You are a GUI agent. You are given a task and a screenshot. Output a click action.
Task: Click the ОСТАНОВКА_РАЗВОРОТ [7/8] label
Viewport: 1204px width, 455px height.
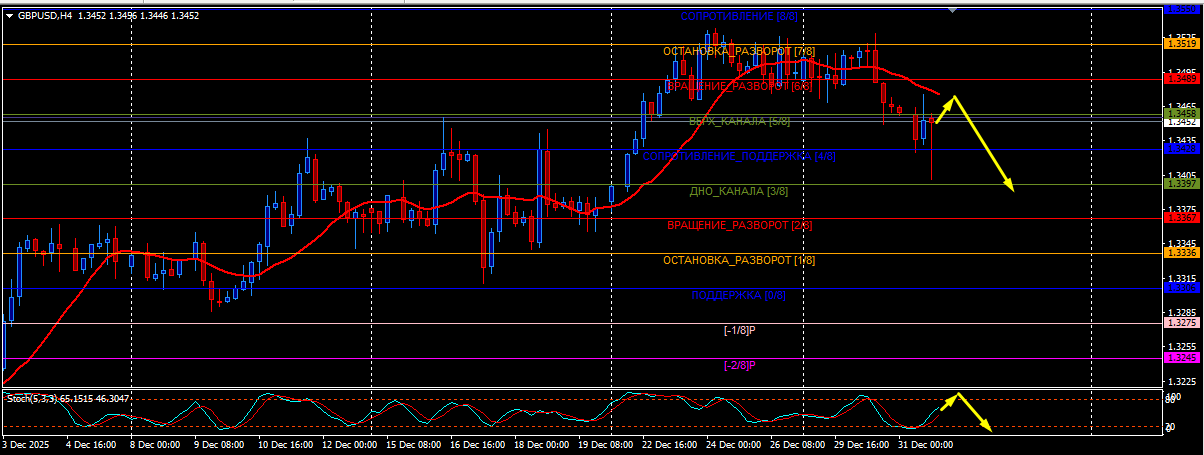(x=739, y=51)
